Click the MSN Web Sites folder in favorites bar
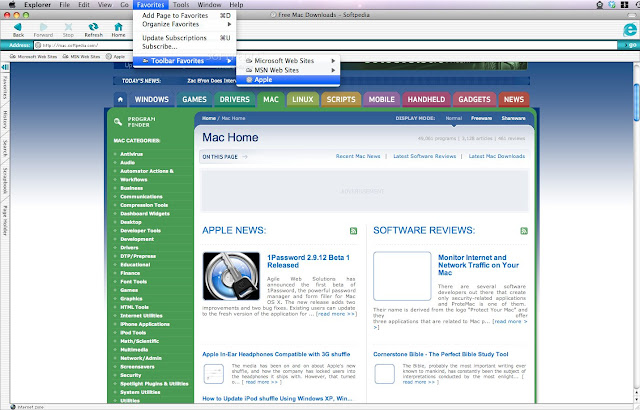Viewport: 640px width, 410px height. tap(81, 57)
